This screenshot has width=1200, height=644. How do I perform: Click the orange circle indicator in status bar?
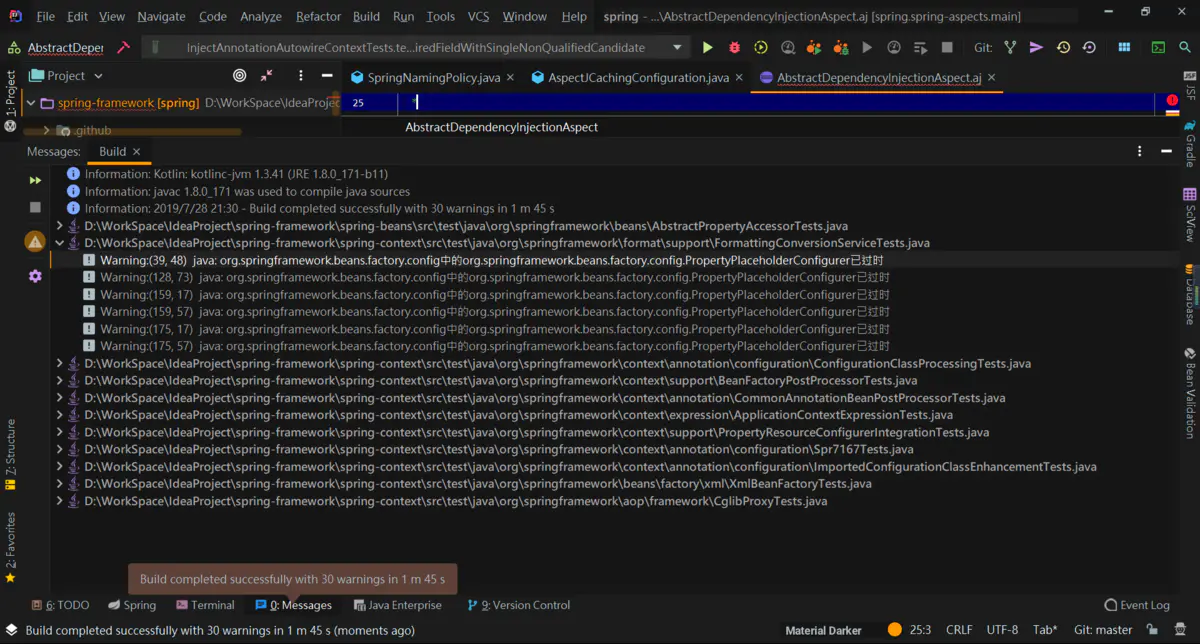point(894,630)
